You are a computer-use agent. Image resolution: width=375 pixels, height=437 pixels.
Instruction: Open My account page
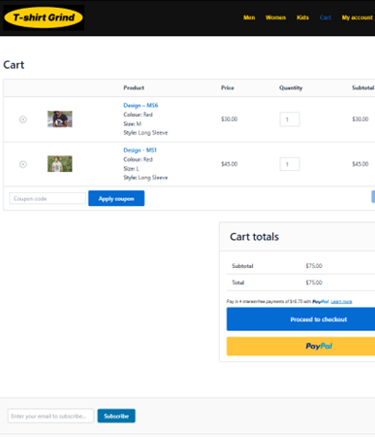click(x=357, y=17)
